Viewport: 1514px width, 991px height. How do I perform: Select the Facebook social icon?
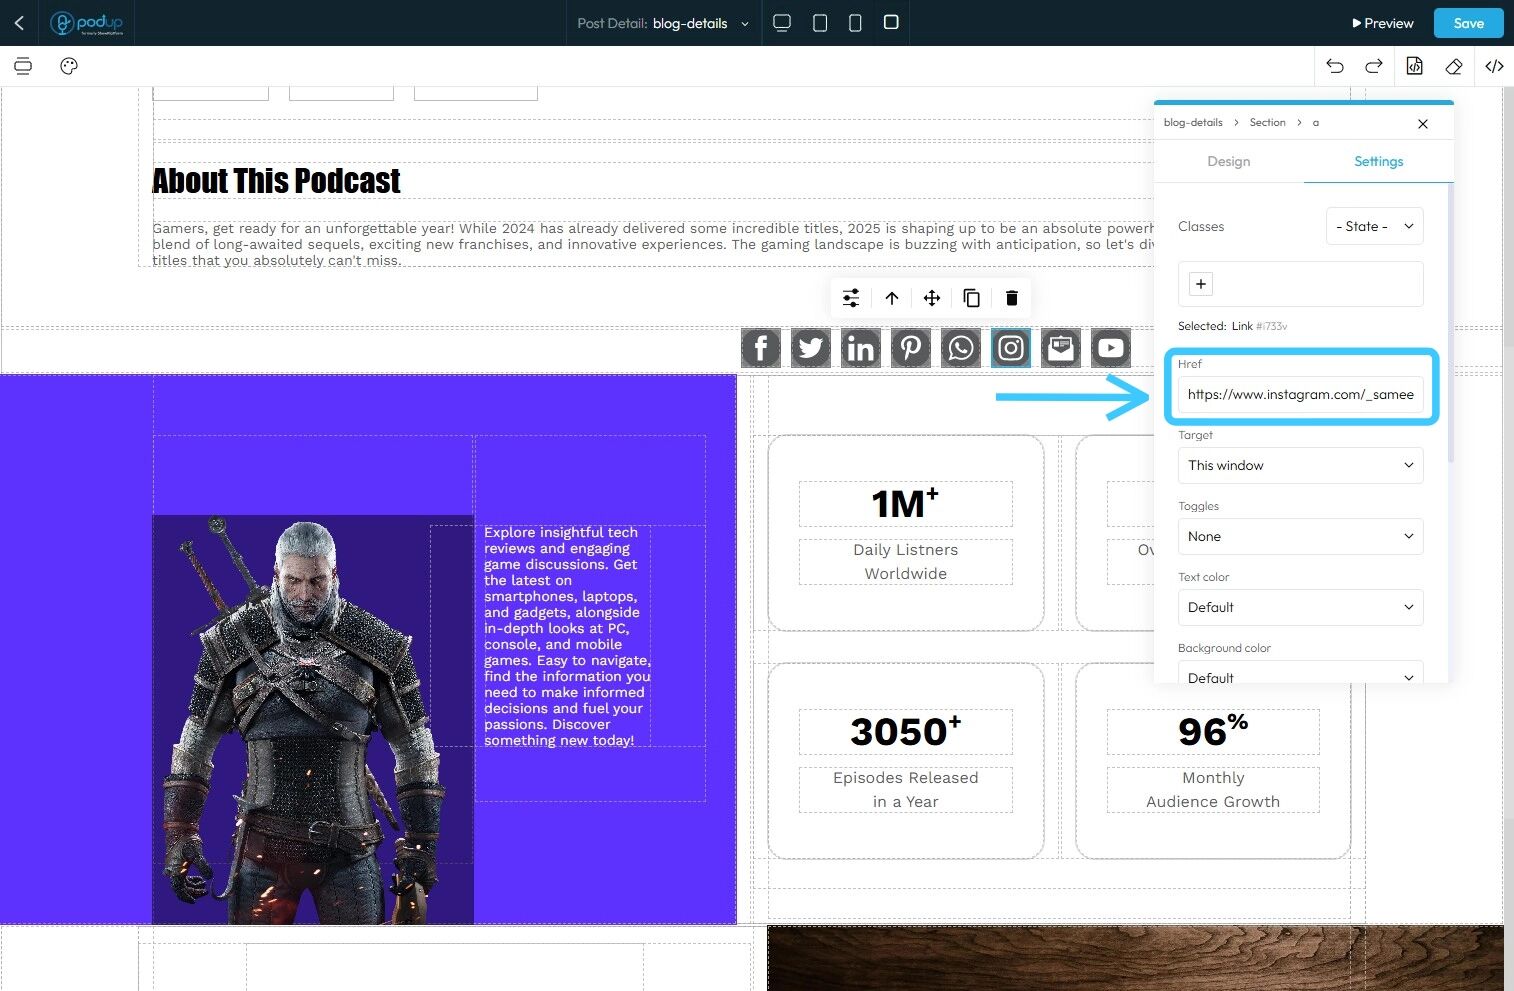pos(761,348)
